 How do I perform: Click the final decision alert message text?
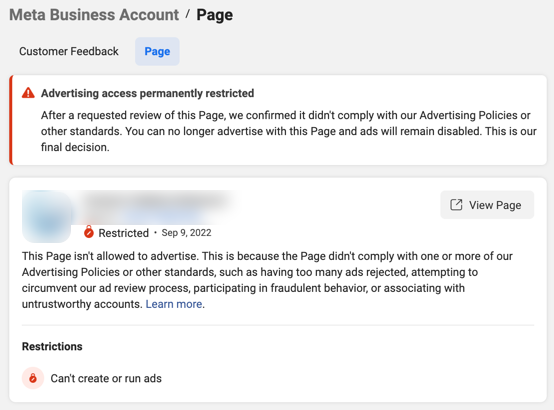pos(289,131)
